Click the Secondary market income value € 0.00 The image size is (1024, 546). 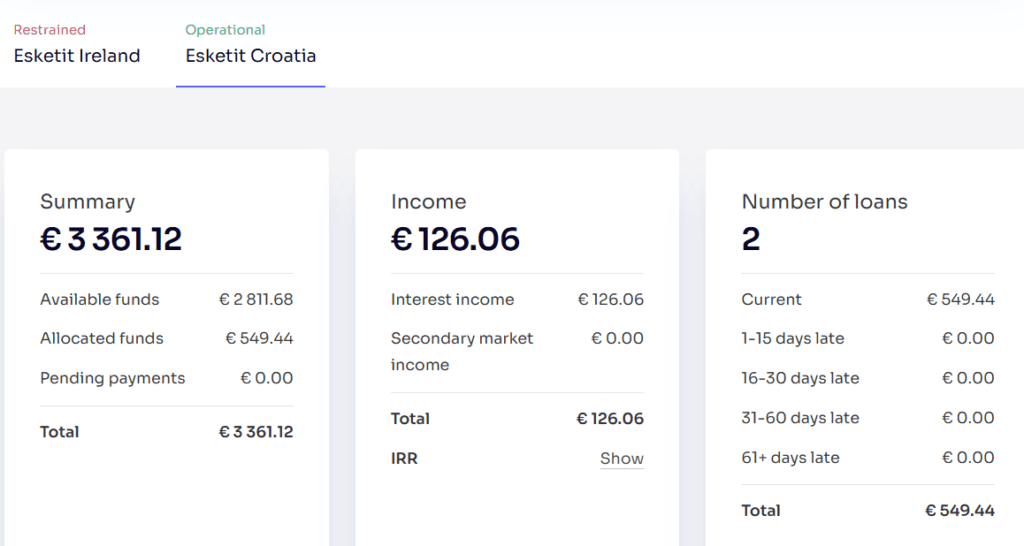point(617,338)
